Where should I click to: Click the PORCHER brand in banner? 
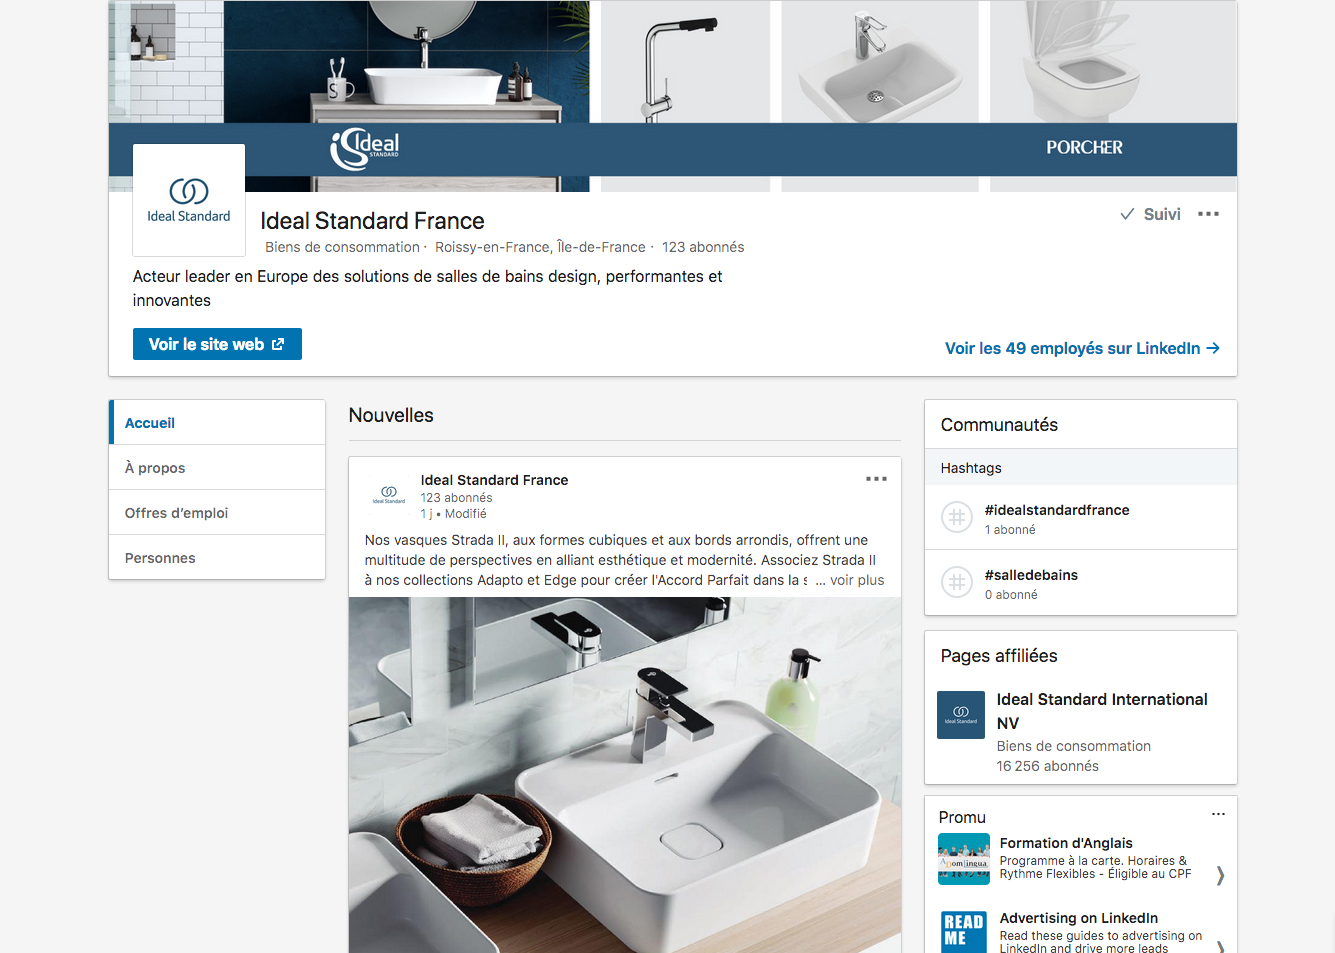click(x=1084, y=147)
